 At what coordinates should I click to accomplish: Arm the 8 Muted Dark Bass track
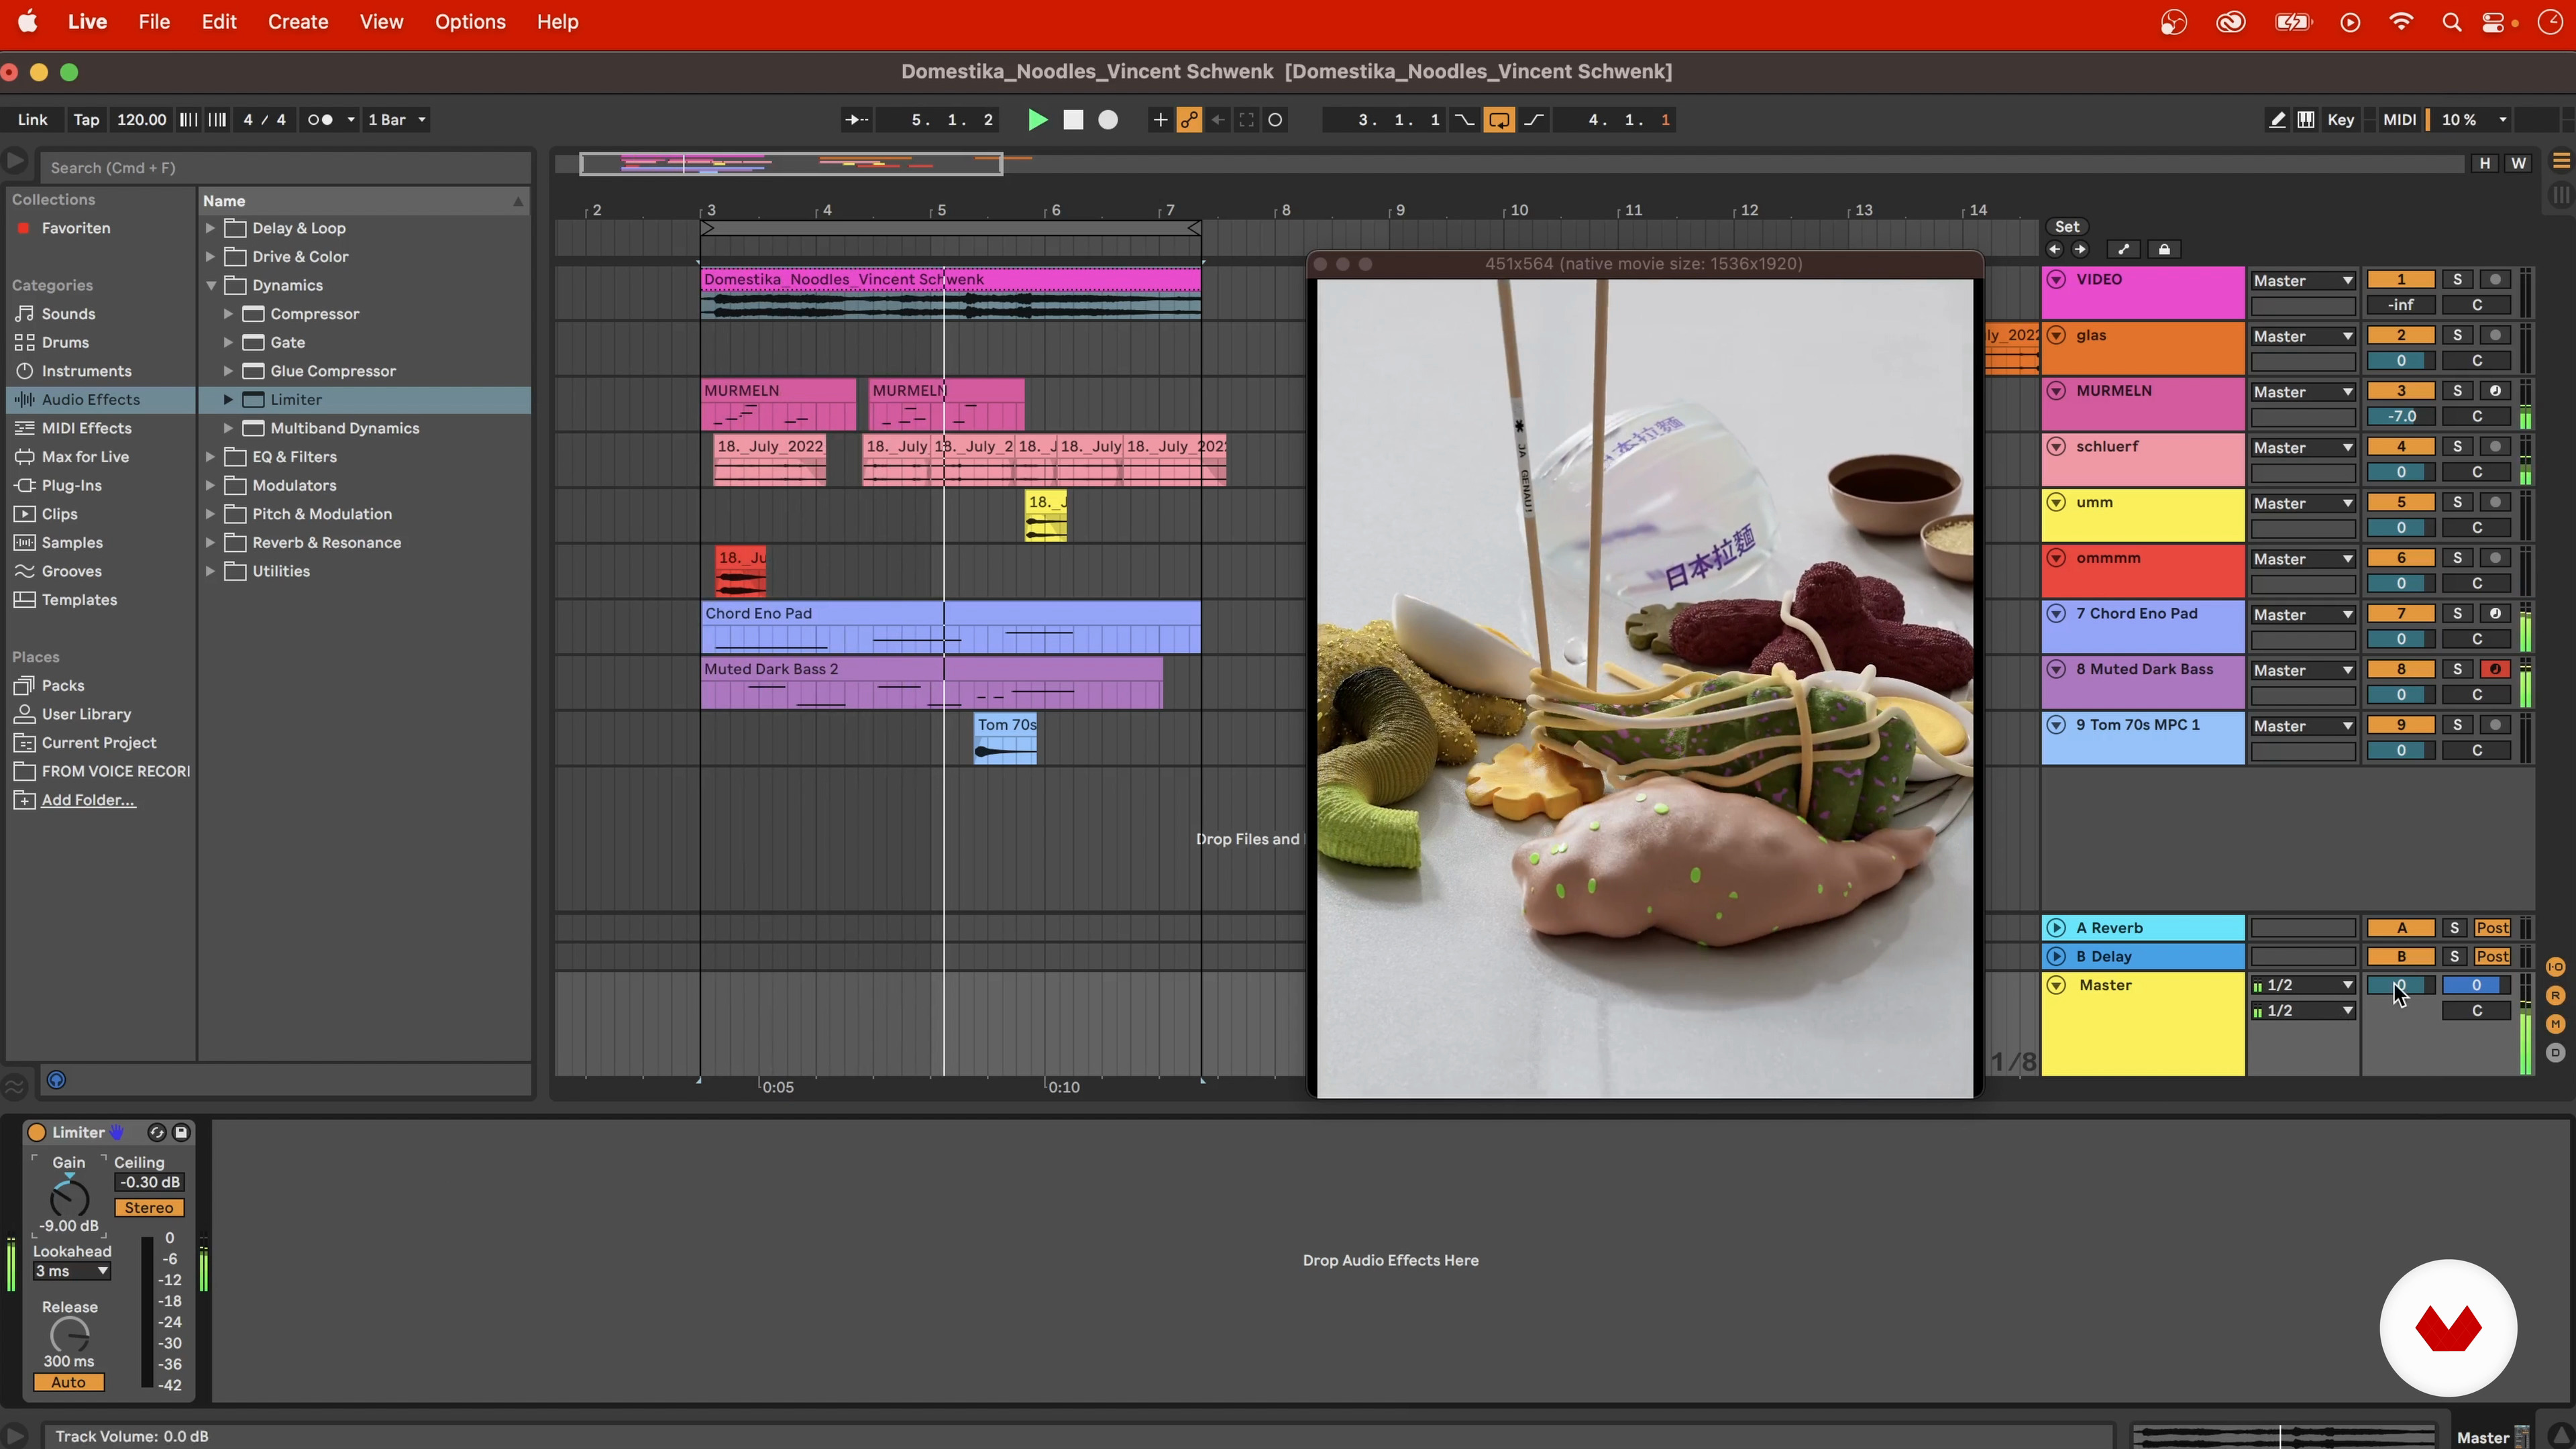click(2495, 669)
